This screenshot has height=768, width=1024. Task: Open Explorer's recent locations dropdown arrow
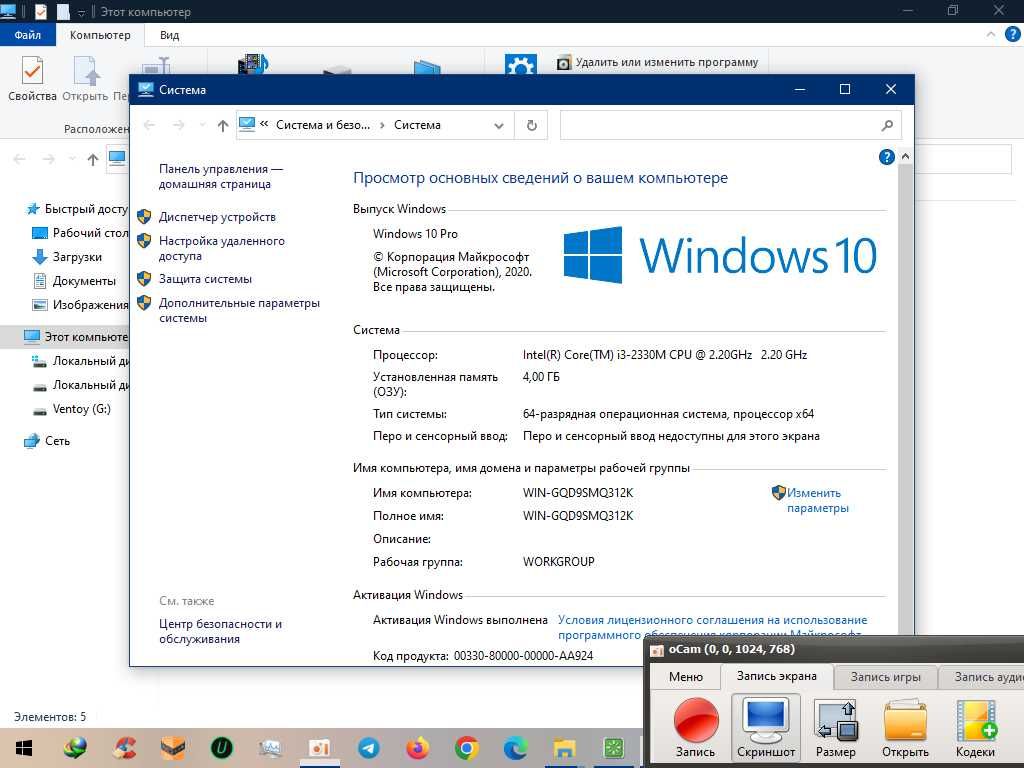pyautogui.click(x=72, y=159)
